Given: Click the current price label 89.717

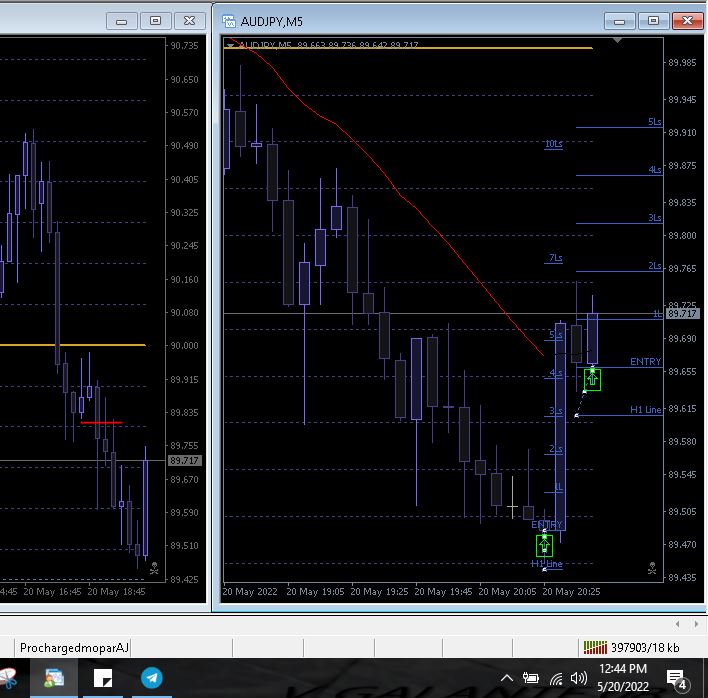Looking at the screenshot, I should coord(682,314).
